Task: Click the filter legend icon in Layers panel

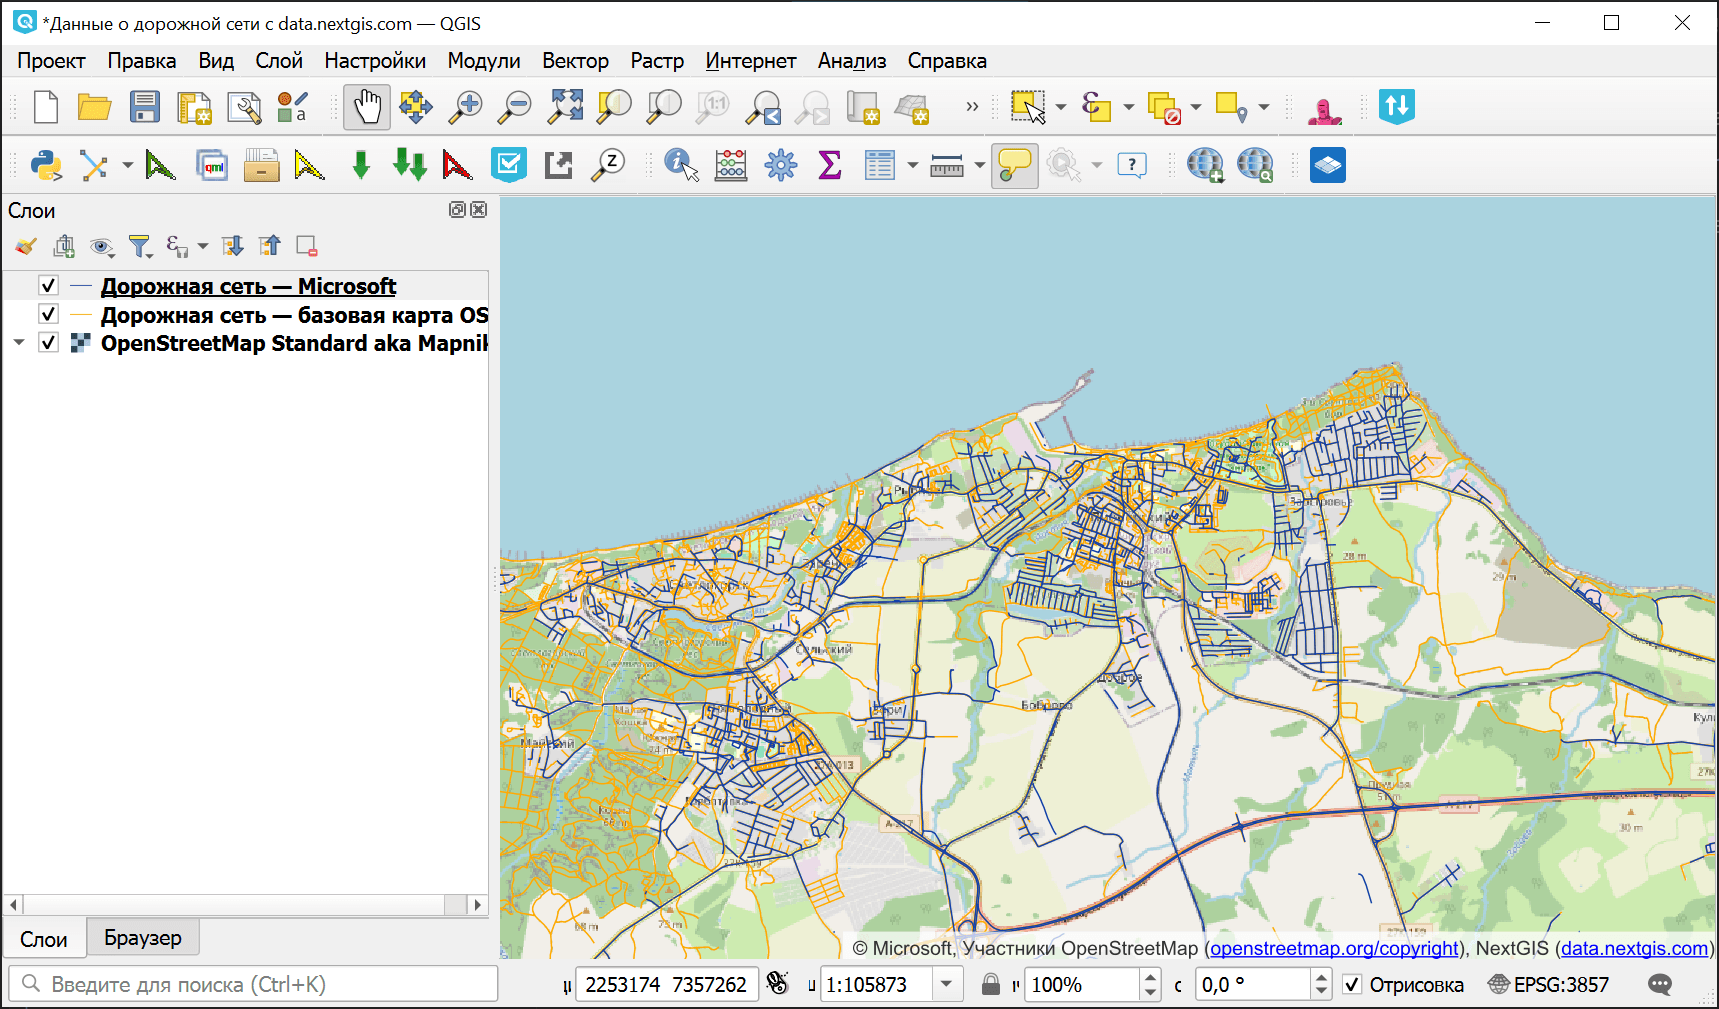Action: coord(139,246)
